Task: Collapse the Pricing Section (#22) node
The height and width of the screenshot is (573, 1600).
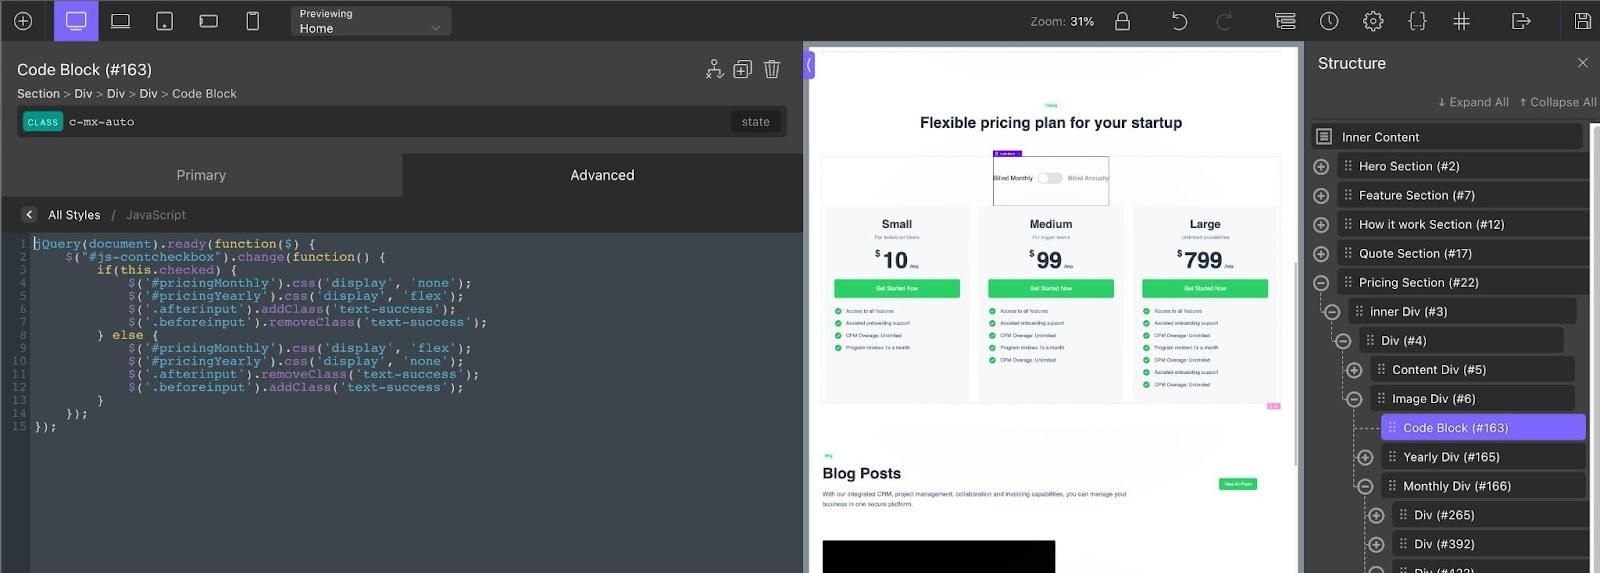Action: coord(1321,283)
